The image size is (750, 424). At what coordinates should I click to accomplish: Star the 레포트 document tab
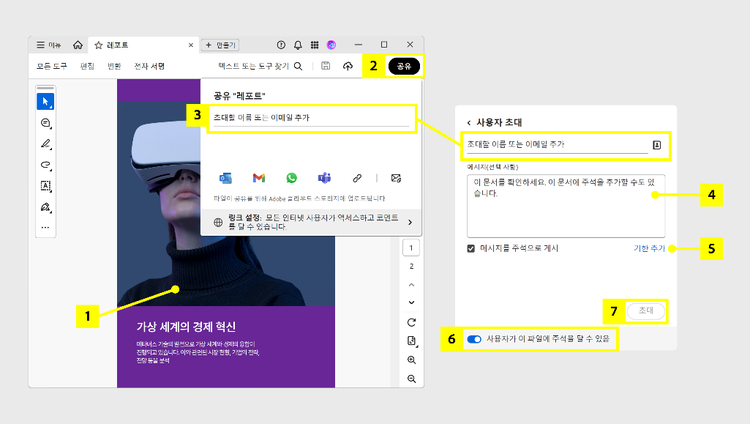coord(99,45)
